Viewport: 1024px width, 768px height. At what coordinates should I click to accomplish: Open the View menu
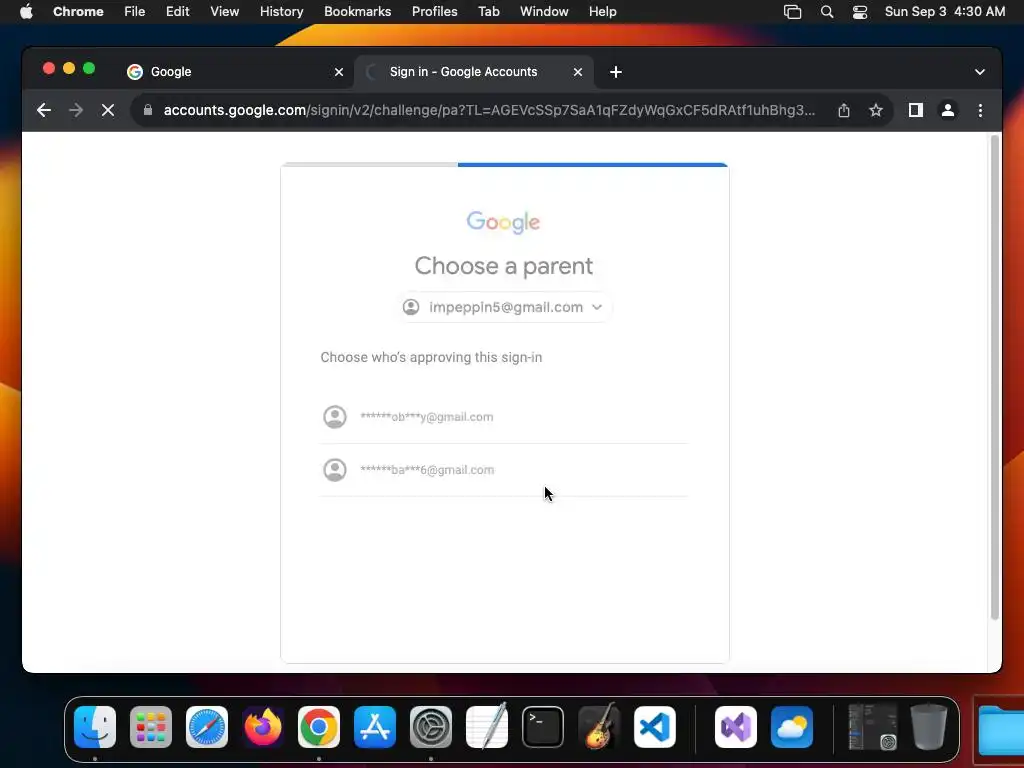[x=224, y=12]
